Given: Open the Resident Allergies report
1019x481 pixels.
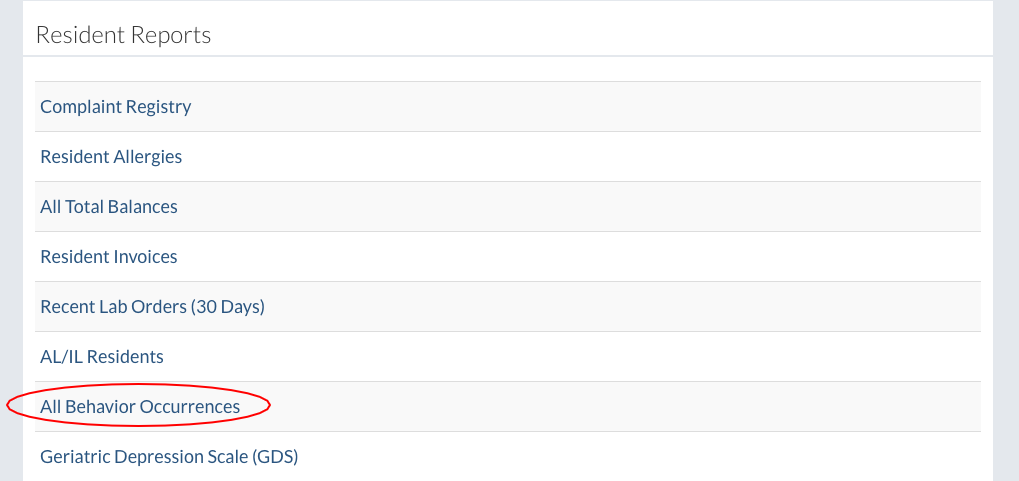Looking at the screenshot, I should pos(111,157).
